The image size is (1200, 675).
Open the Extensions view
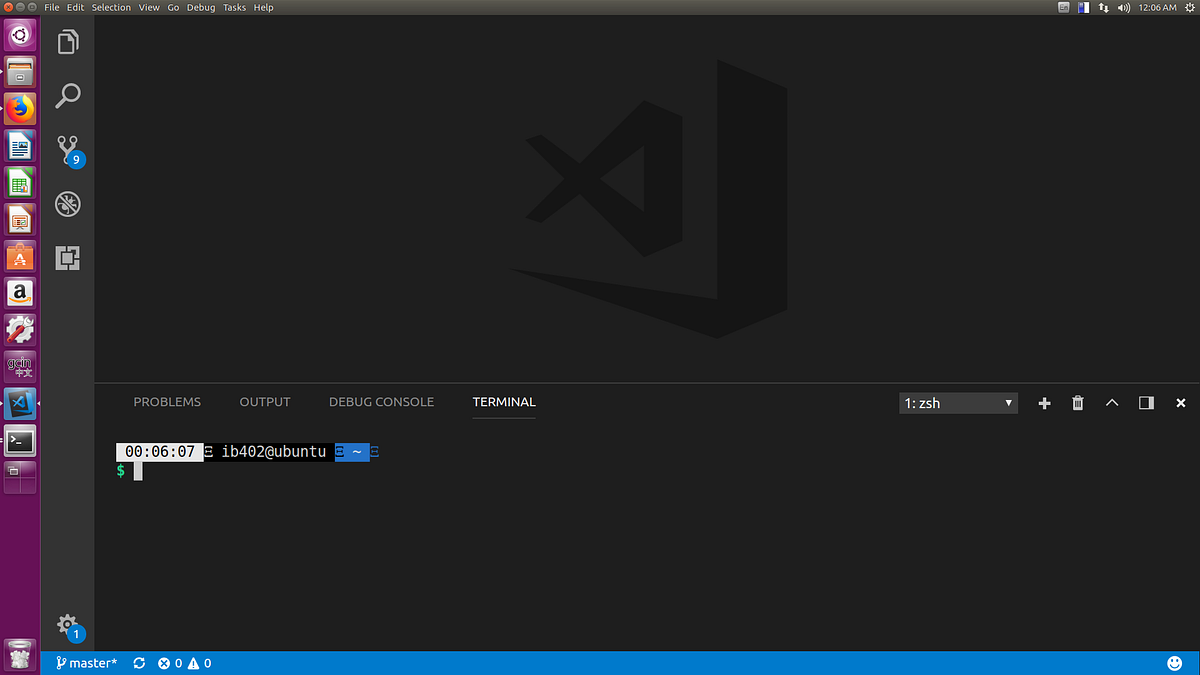pyautogui.click(x=67, y=257)
